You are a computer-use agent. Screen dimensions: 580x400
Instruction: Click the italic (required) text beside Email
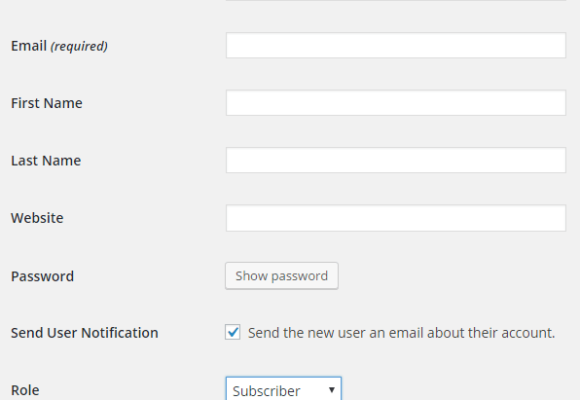(x=79, y=47)
